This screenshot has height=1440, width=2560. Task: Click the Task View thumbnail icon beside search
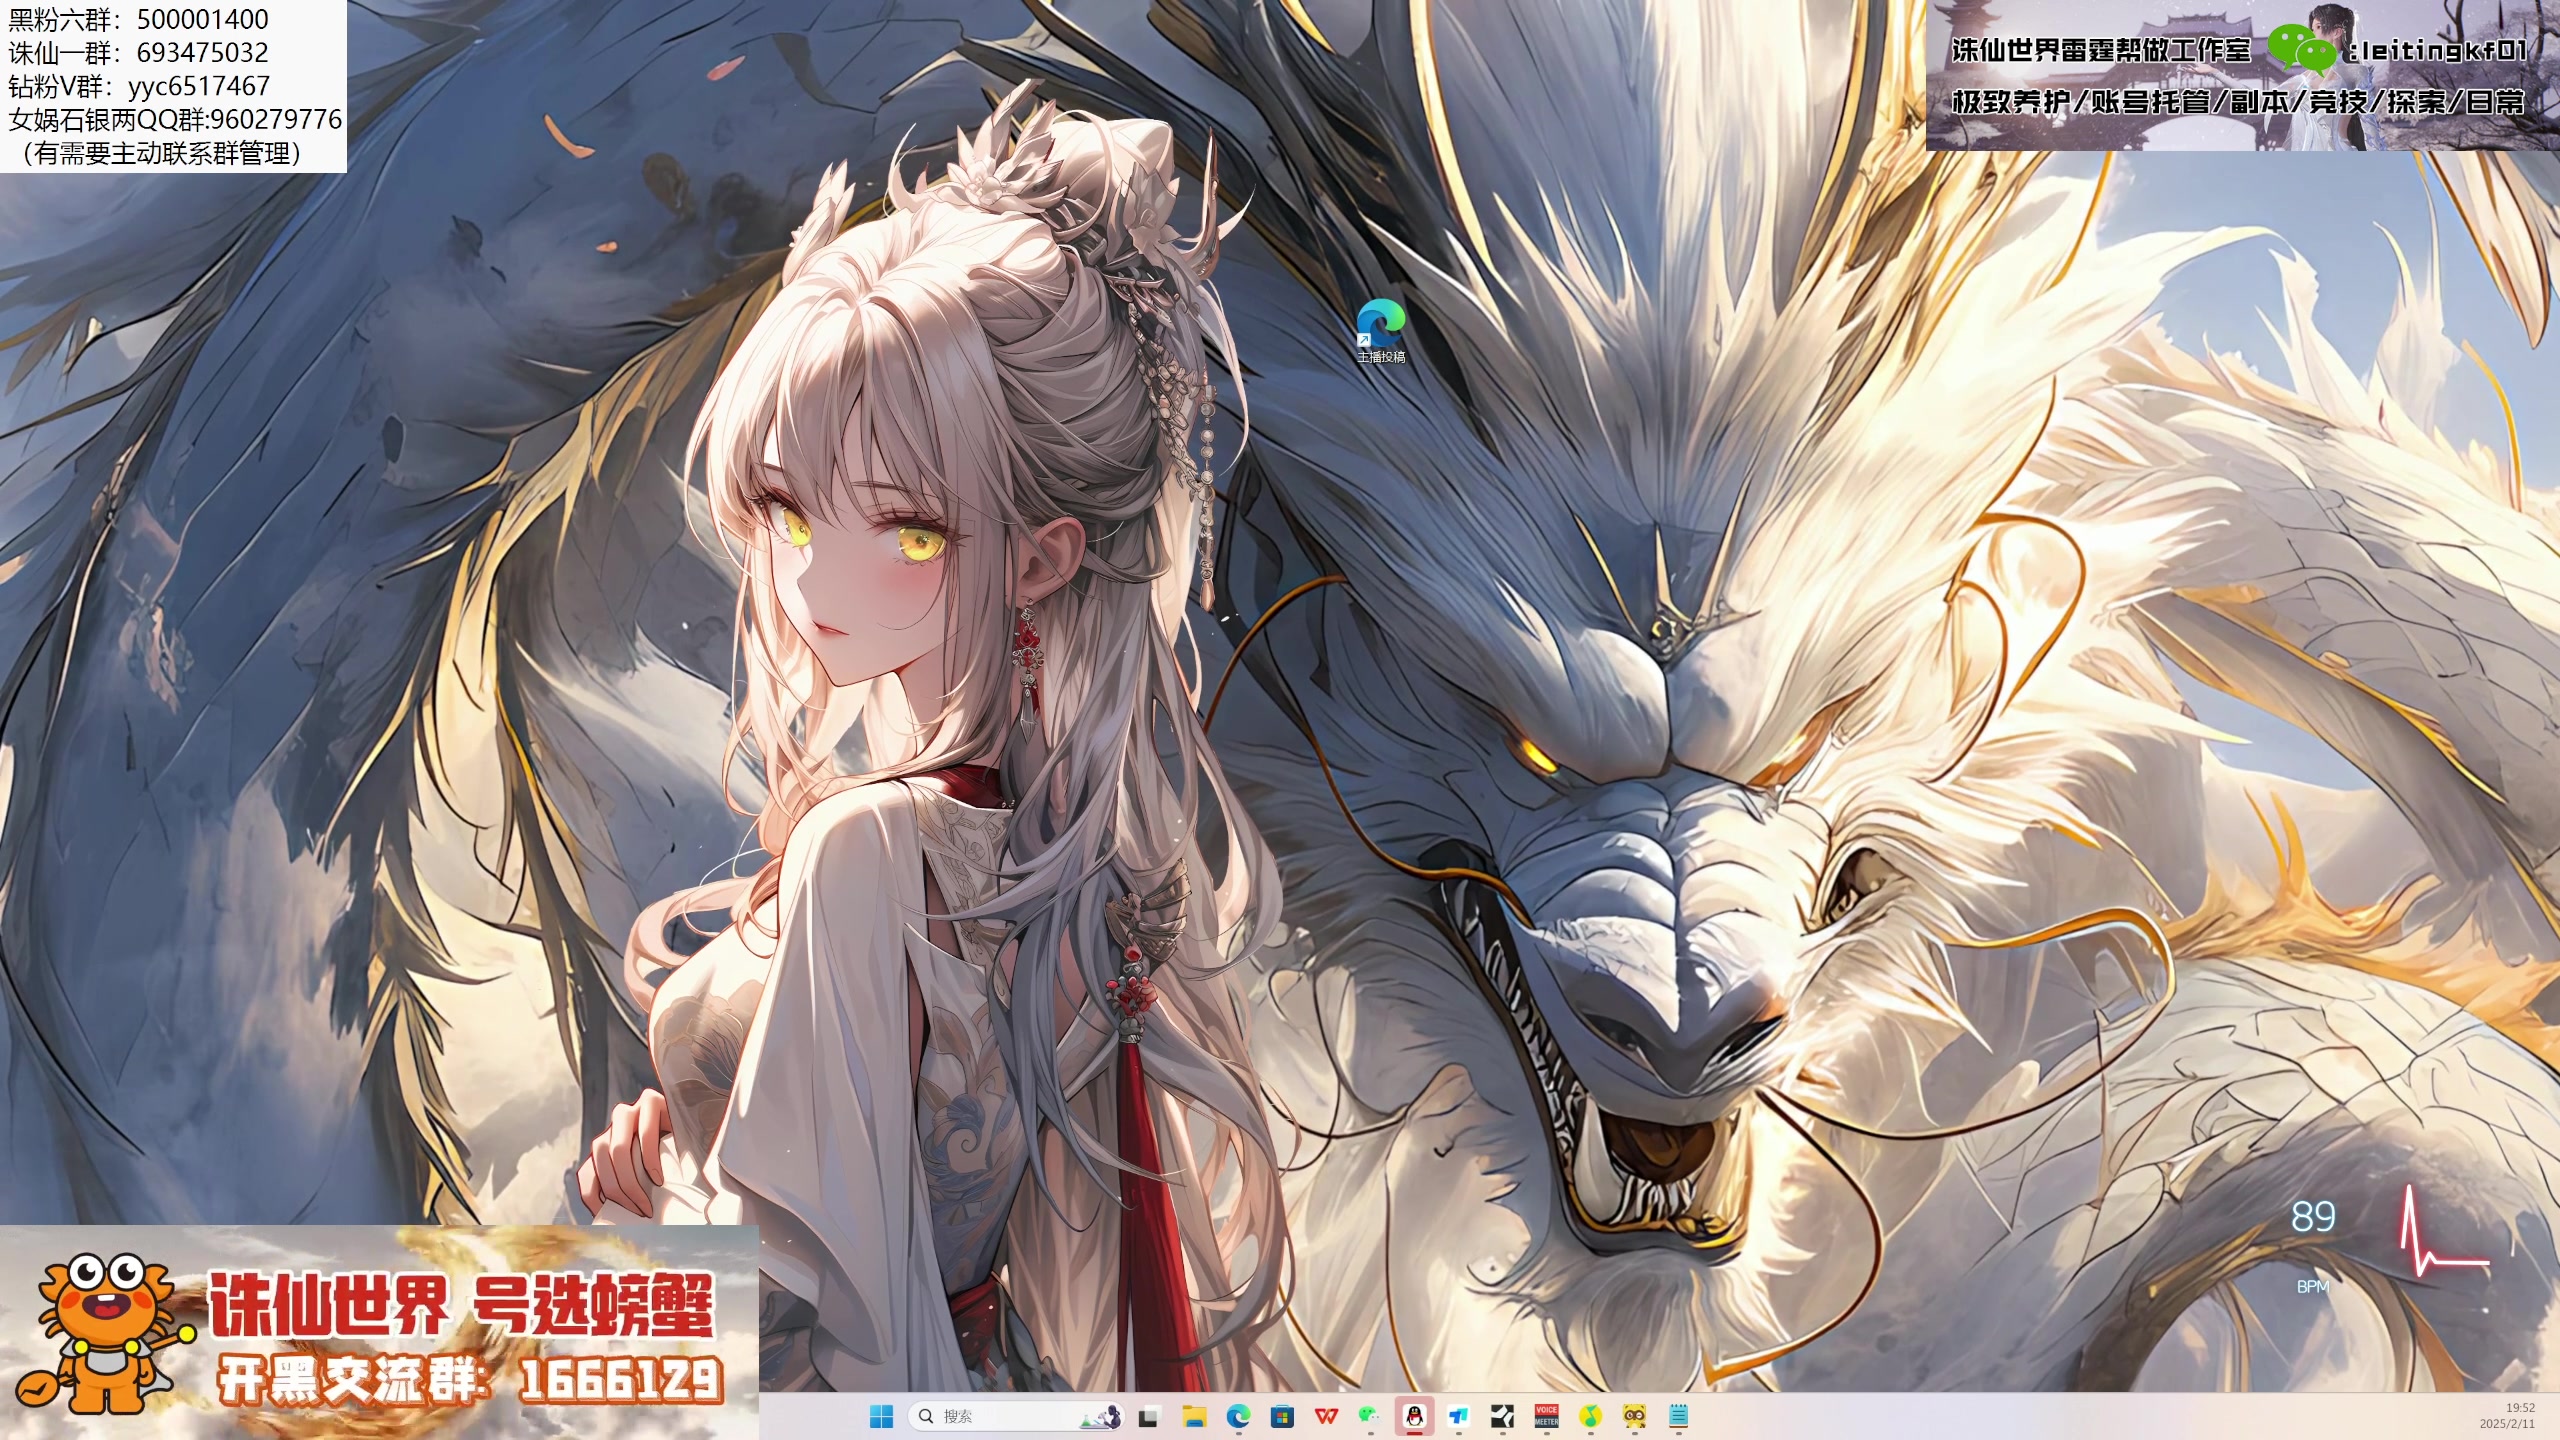point(1147,1417)
